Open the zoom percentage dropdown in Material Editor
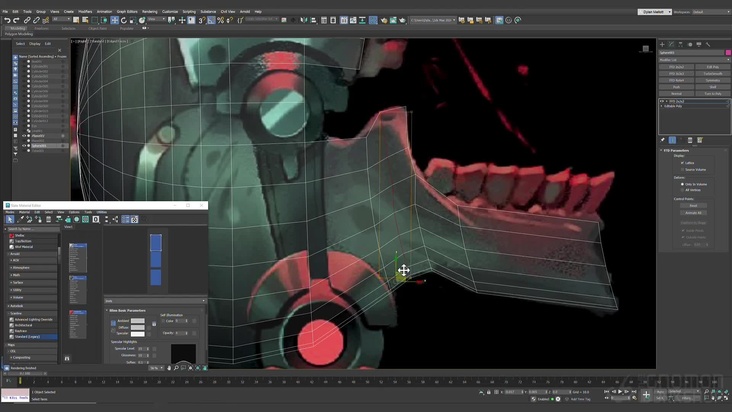The image size is (732, 412). (x=156, y=368)
